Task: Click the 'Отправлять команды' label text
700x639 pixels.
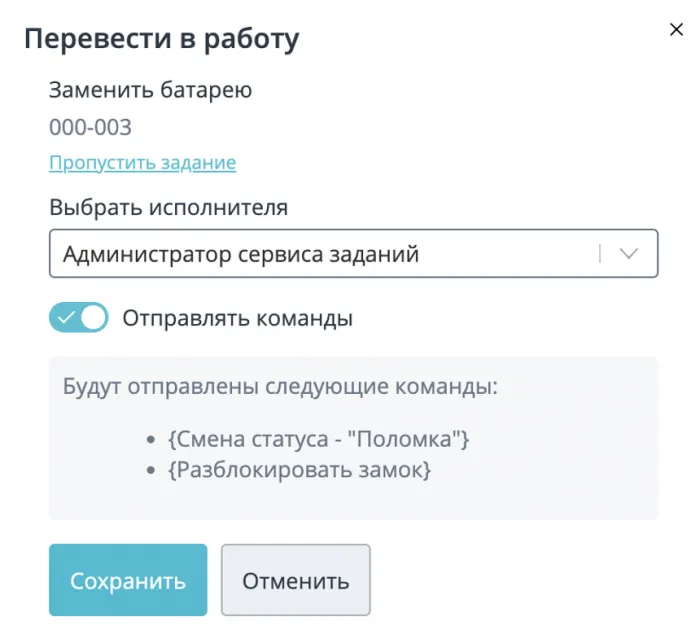Action: coord(238,318)
